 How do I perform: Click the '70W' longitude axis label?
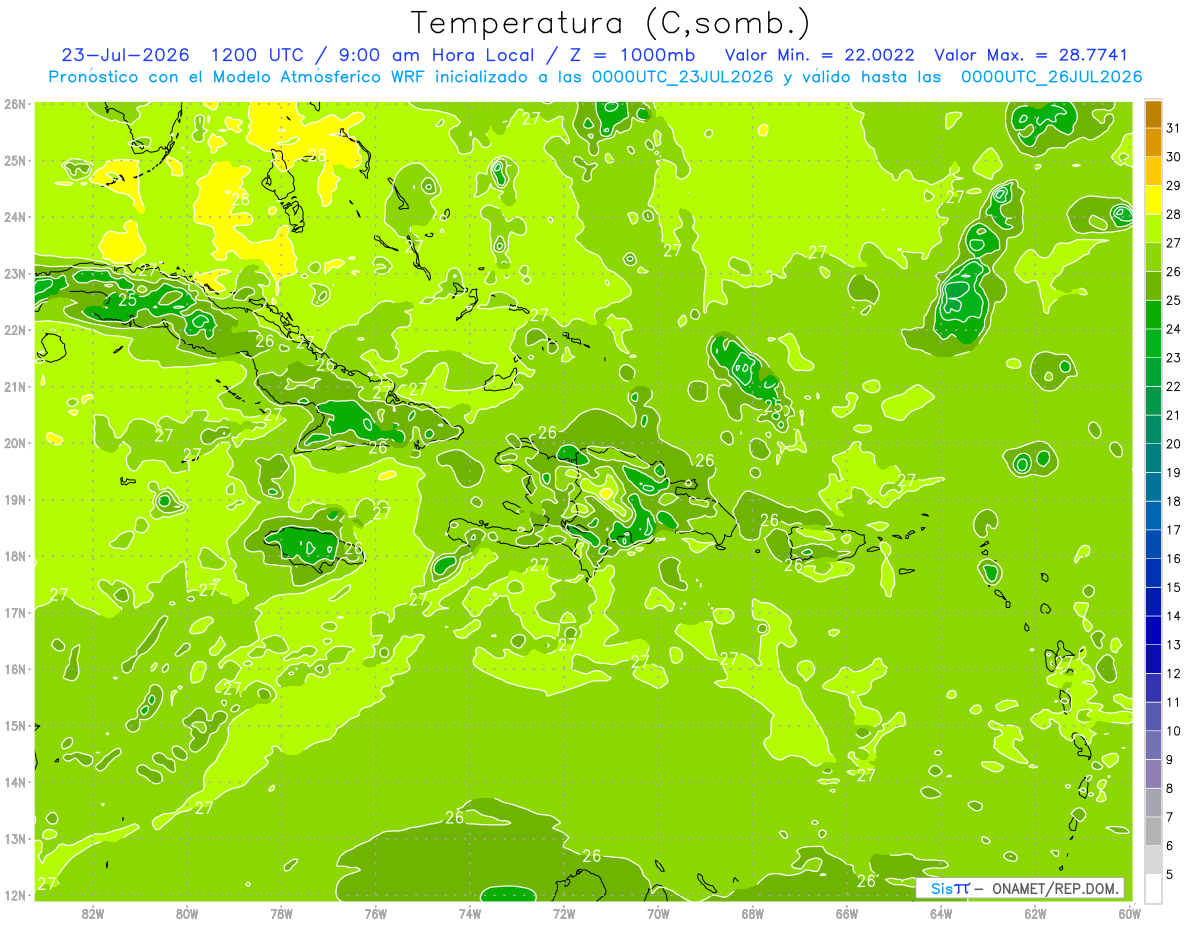click(x=658, y=913)
